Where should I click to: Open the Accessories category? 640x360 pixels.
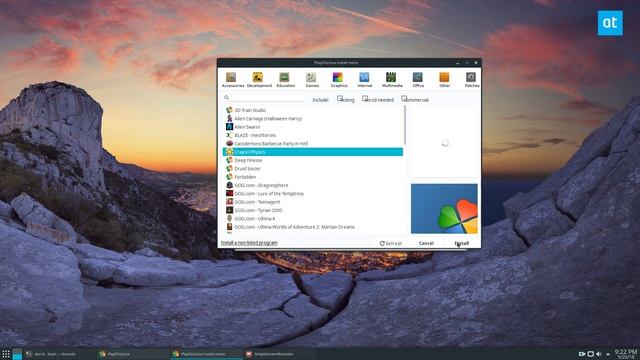coord(232,80)
